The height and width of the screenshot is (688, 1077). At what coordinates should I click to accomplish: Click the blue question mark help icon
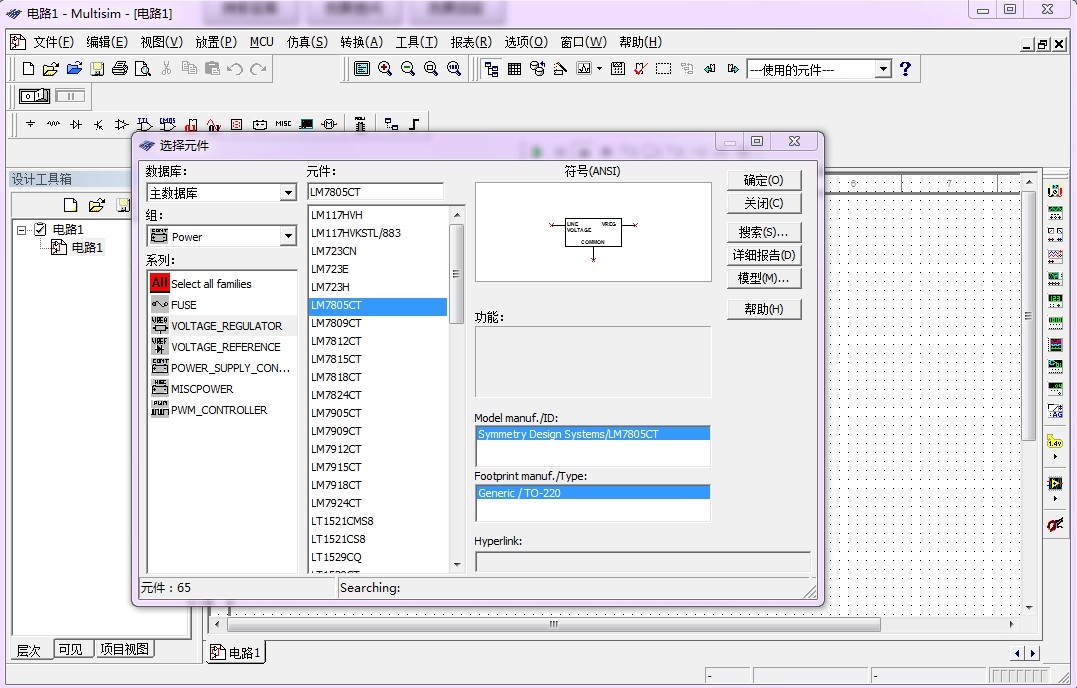click(905, 69)
